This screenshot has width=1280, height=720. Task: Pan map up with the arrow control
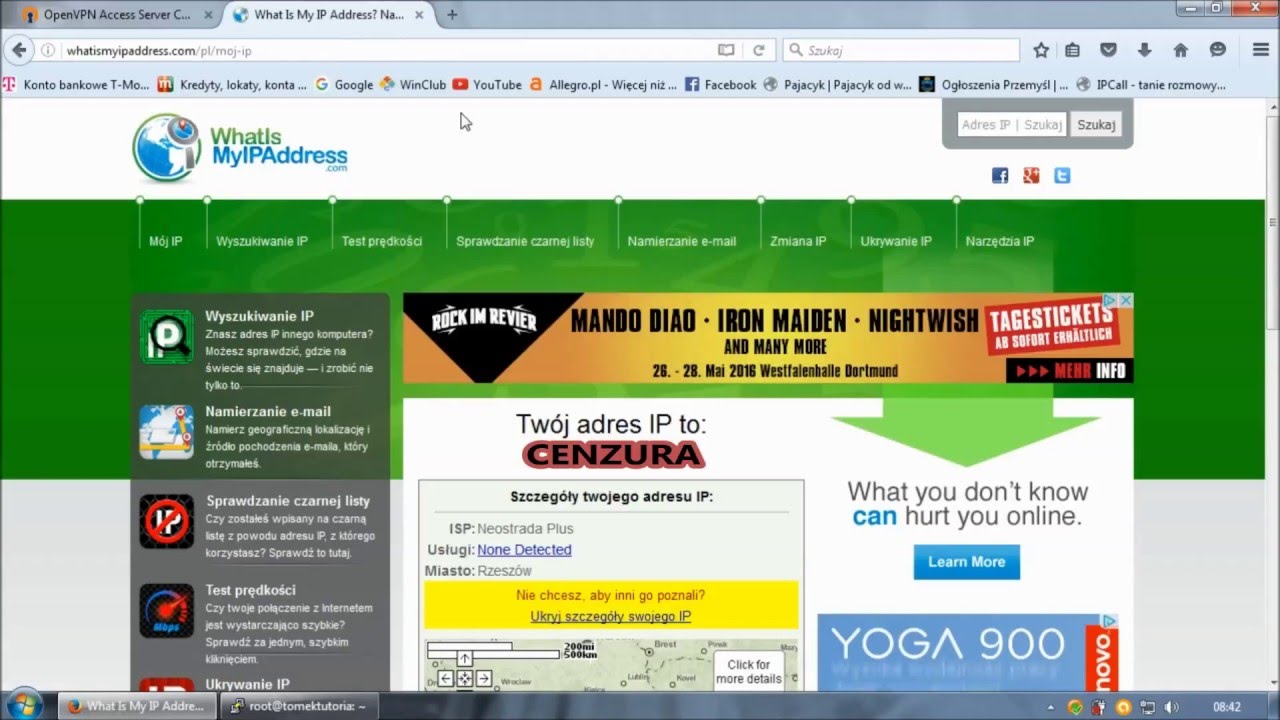point(465,659)
